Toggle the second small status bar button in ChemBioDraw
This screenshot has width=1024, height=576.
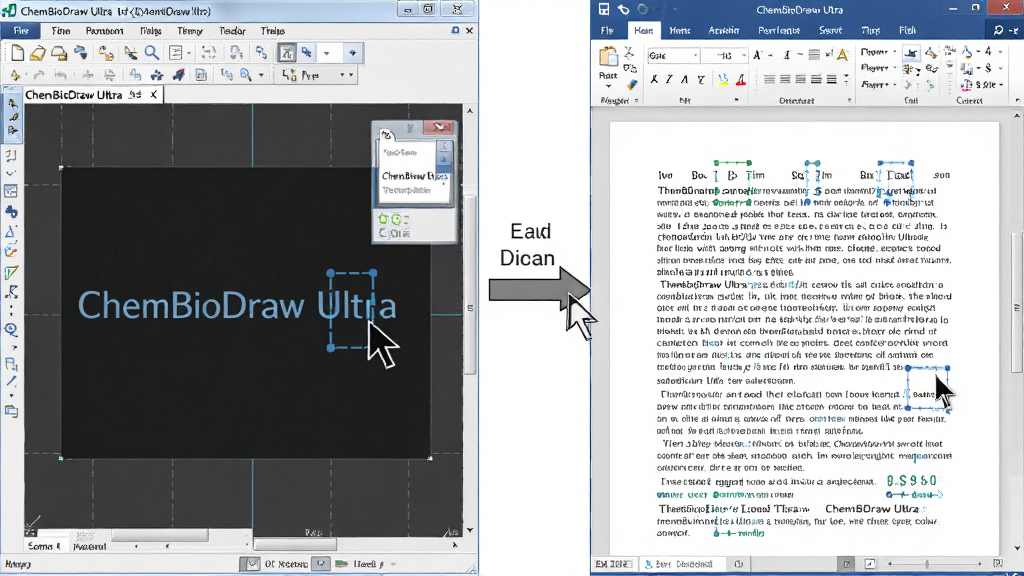click(x=321, y=564)
